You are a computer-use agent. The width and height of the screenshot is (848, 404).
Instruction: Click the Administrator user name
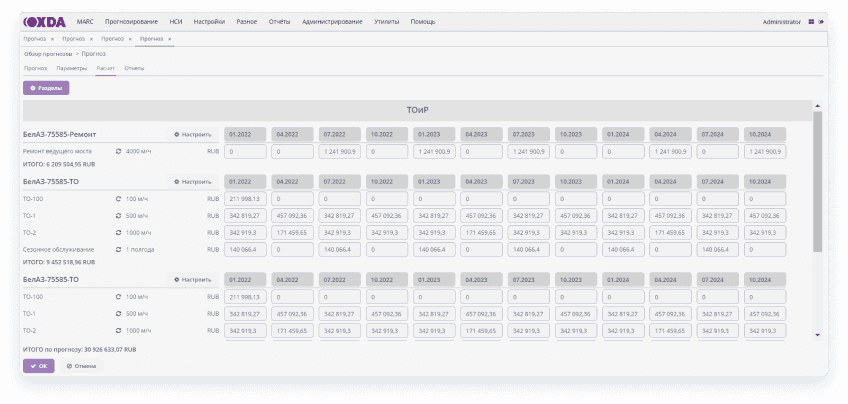(x=781, y=22)
